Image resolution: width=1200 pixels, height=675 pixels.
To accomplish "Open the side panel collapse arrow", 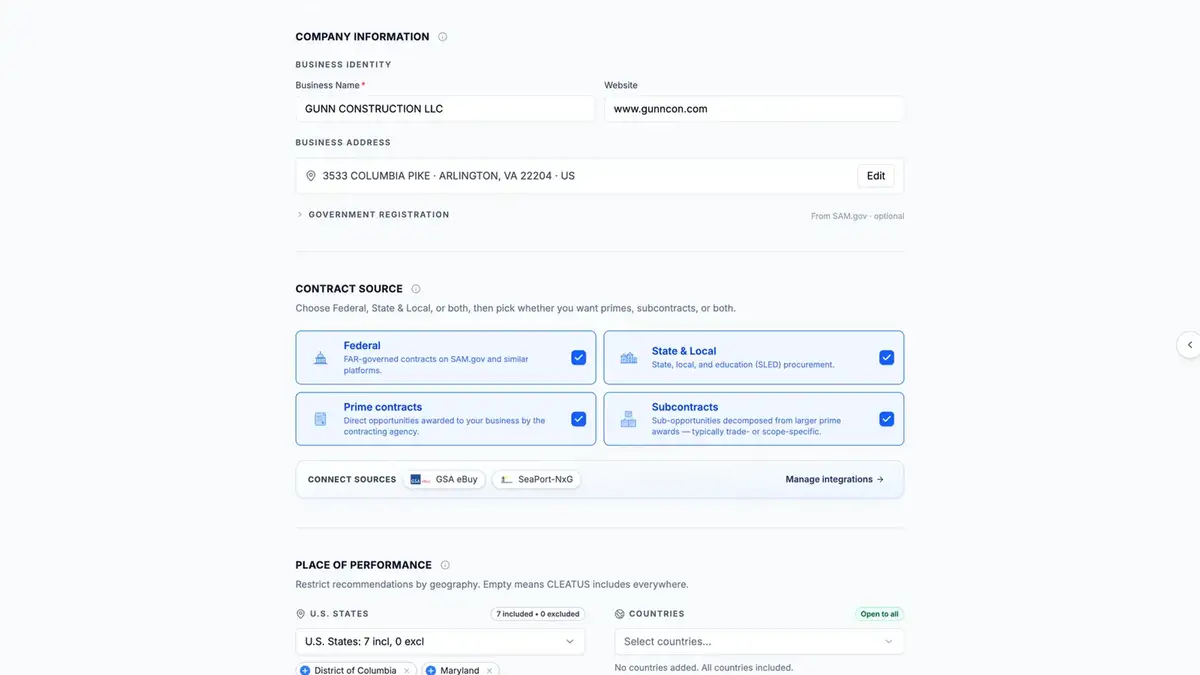I will (1189, 344).
